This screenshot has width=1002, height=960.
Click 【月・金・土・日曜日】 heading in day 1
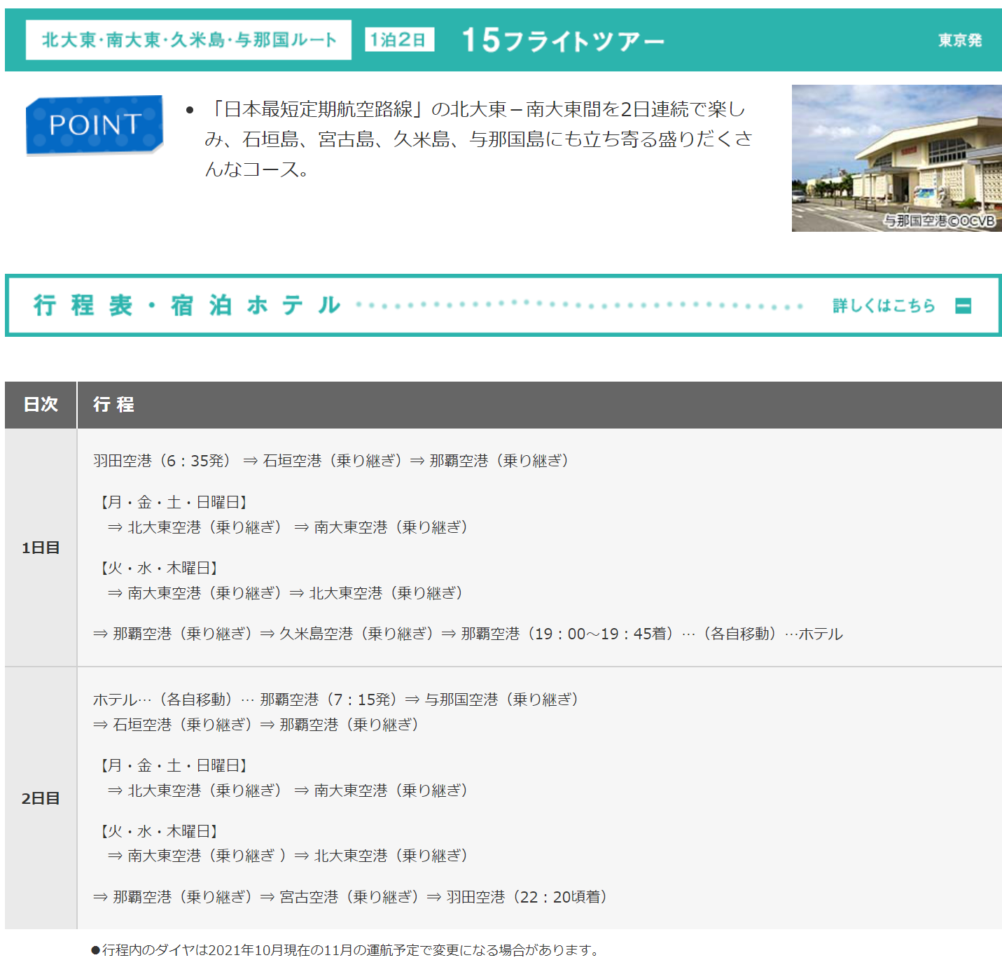[x=173, y=502]
